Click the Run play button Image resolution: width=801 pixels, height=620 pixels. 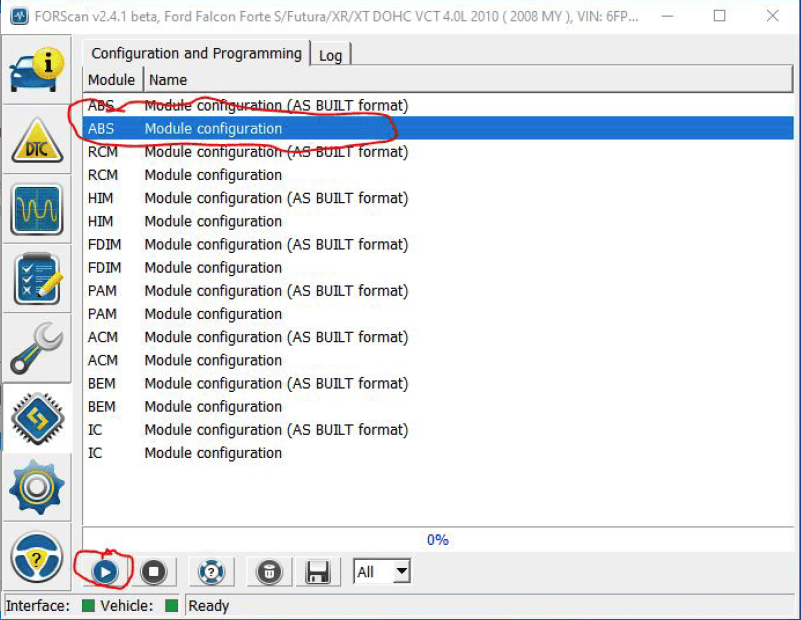click(105, 571)
